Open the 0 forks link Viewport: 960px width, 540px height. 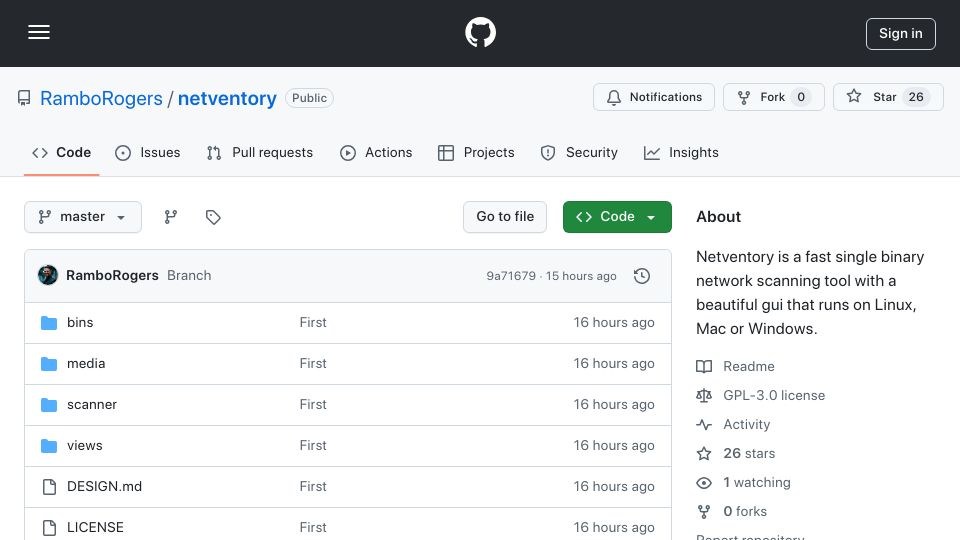point(745,511)
